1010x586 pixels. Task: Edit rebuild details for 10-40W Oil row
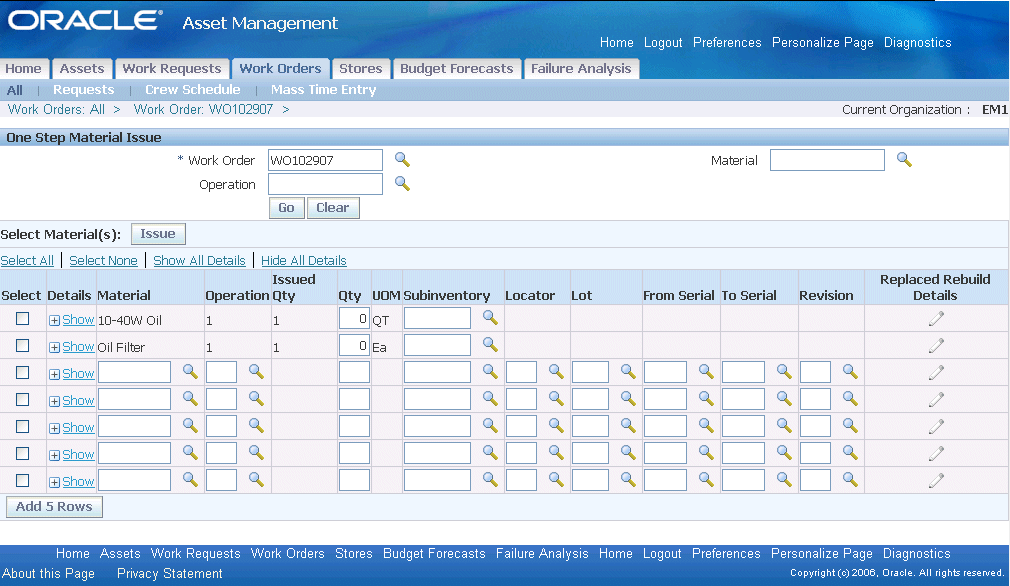[x=936, y=318]
